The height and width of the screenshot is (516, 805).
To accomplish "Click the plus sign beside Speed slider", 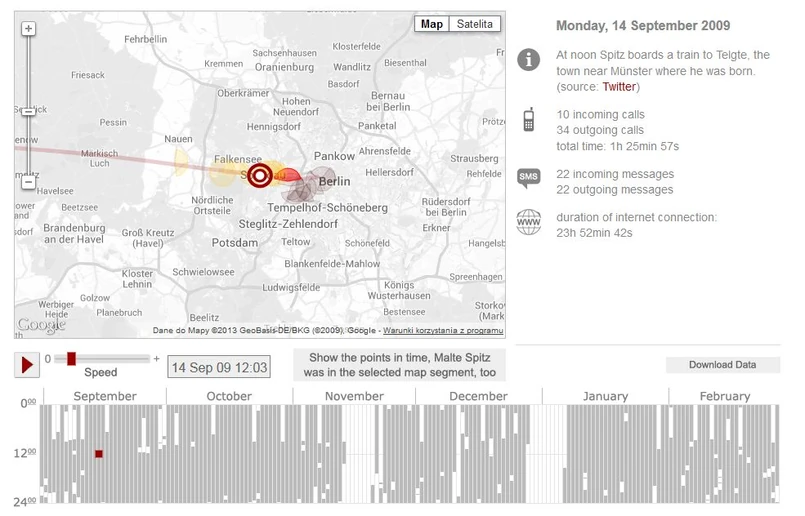I will click(x=156, y=358).
